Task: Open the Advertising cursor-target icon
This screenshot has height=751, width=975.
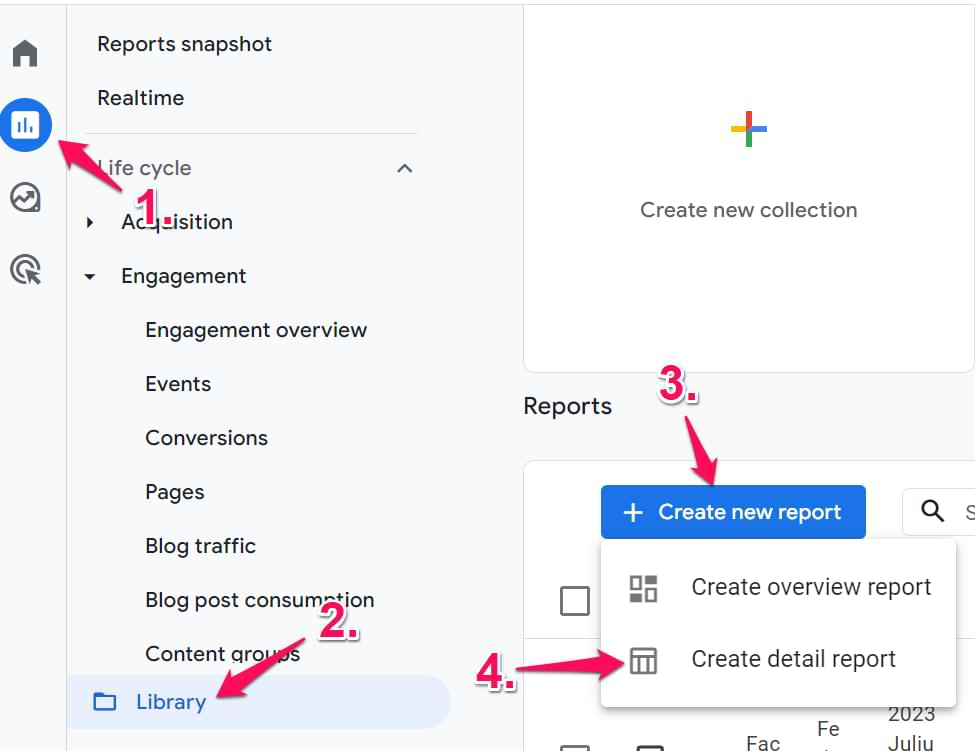Action: [x=25, y=269]
